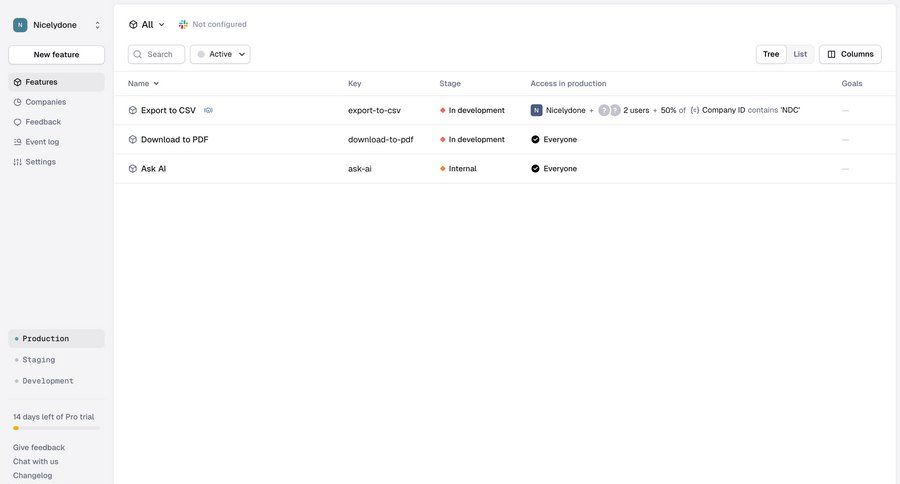Click the Columns layout icon
Screen dimensions: 900x484
(x=831, y=54)
